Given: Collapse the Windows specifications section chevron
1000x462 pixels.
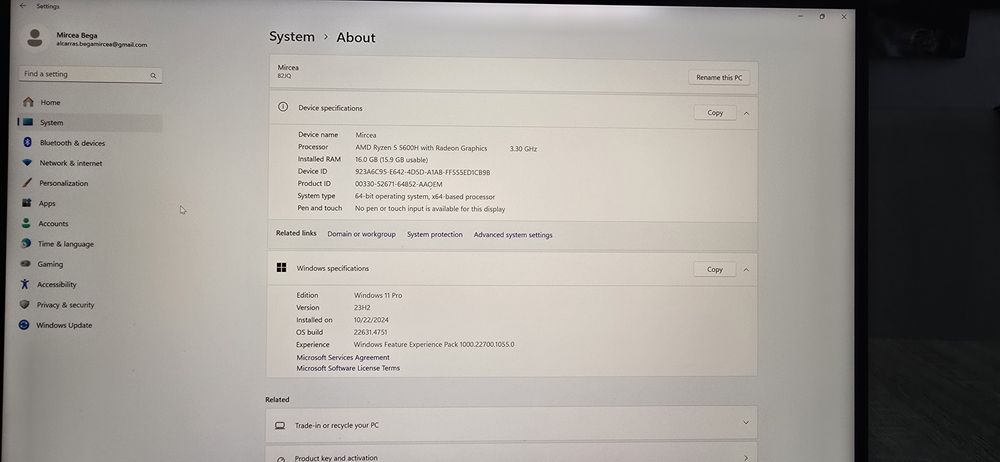Looking at the screenshot, I should click(x=746, y=270).
